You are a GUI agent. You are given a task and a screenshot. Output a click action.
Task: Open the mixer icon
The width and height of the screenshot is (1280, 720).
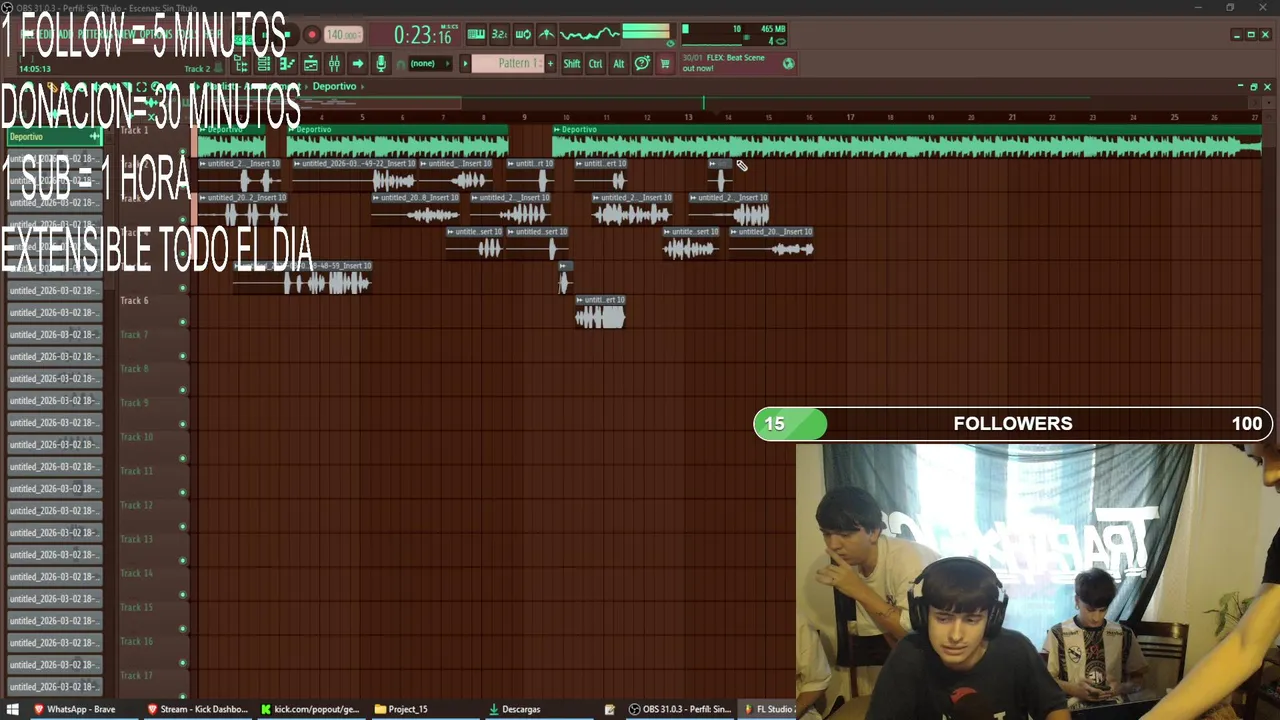tap(334, 64)
